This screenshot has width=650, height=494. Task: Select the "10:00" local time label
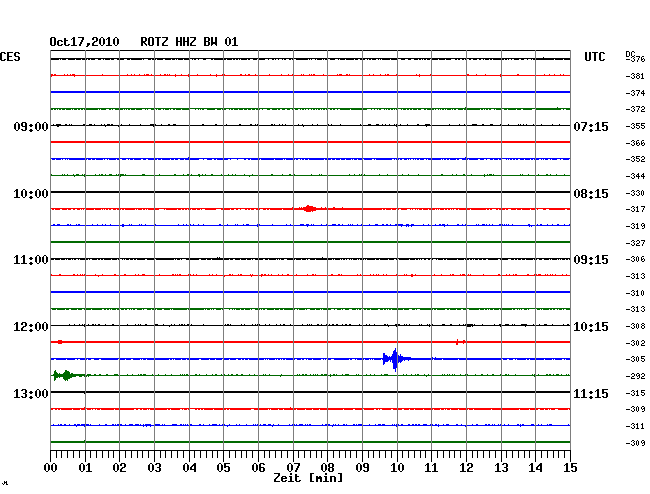(x=31, y=194)
